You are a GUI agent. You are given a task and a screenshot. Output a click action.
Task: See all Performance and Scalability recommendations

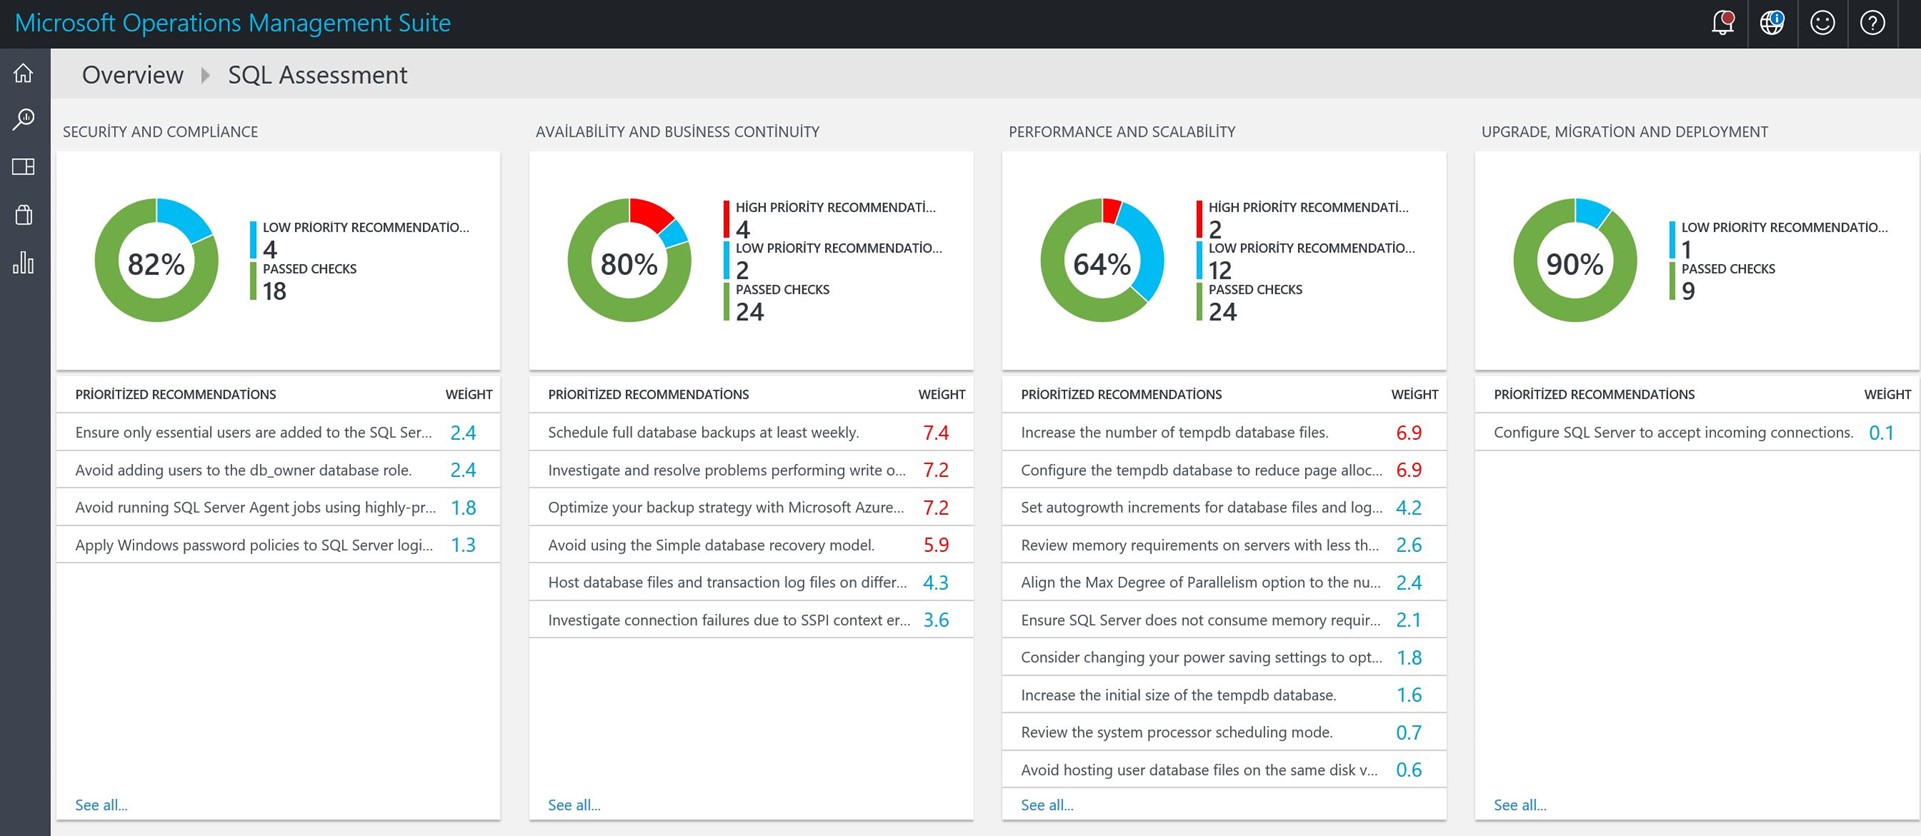pos(1047,805)
